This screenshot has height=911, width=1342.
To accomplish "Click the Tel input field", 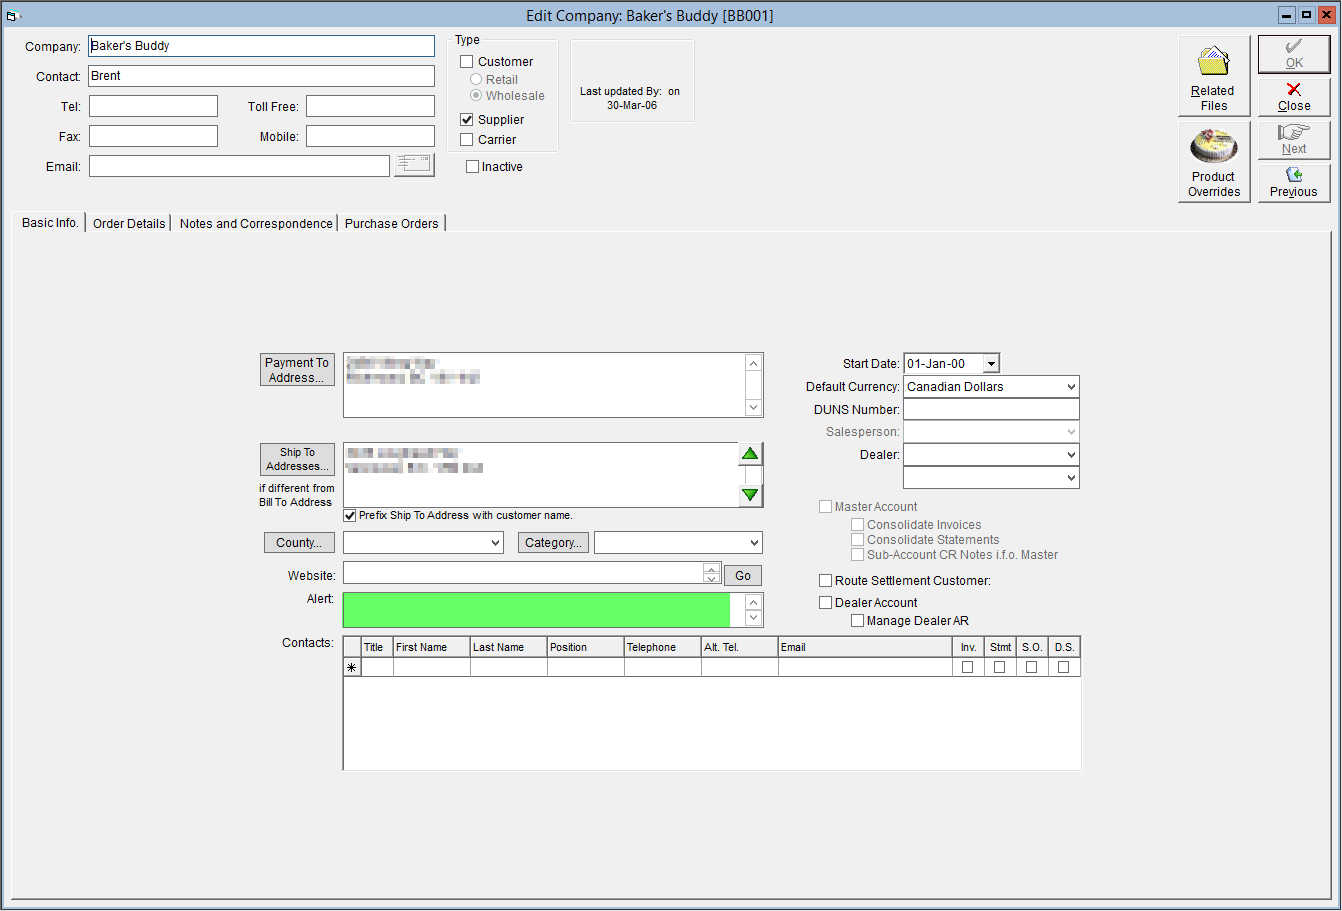I will [x=153, y=106].
